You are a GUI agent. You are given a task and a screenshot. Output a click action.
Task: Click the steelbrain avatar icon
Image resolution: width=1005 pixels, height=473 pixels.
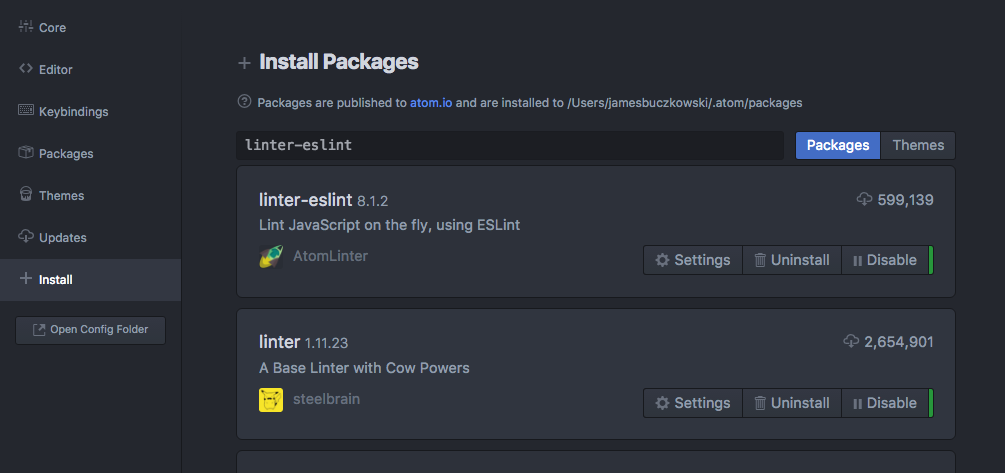(270, 400)
